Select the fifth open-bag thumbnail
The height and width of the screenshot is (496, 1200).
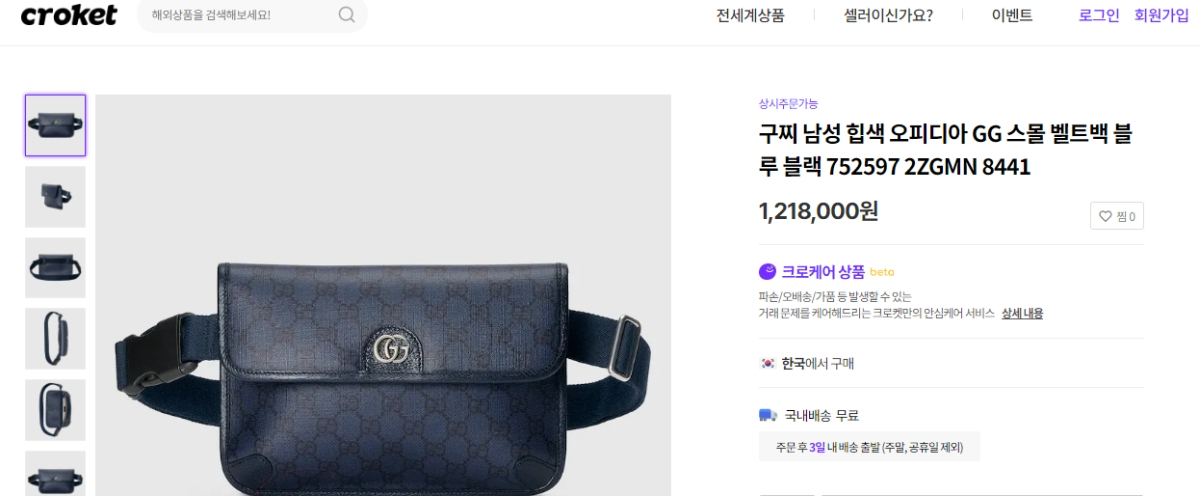55,409
